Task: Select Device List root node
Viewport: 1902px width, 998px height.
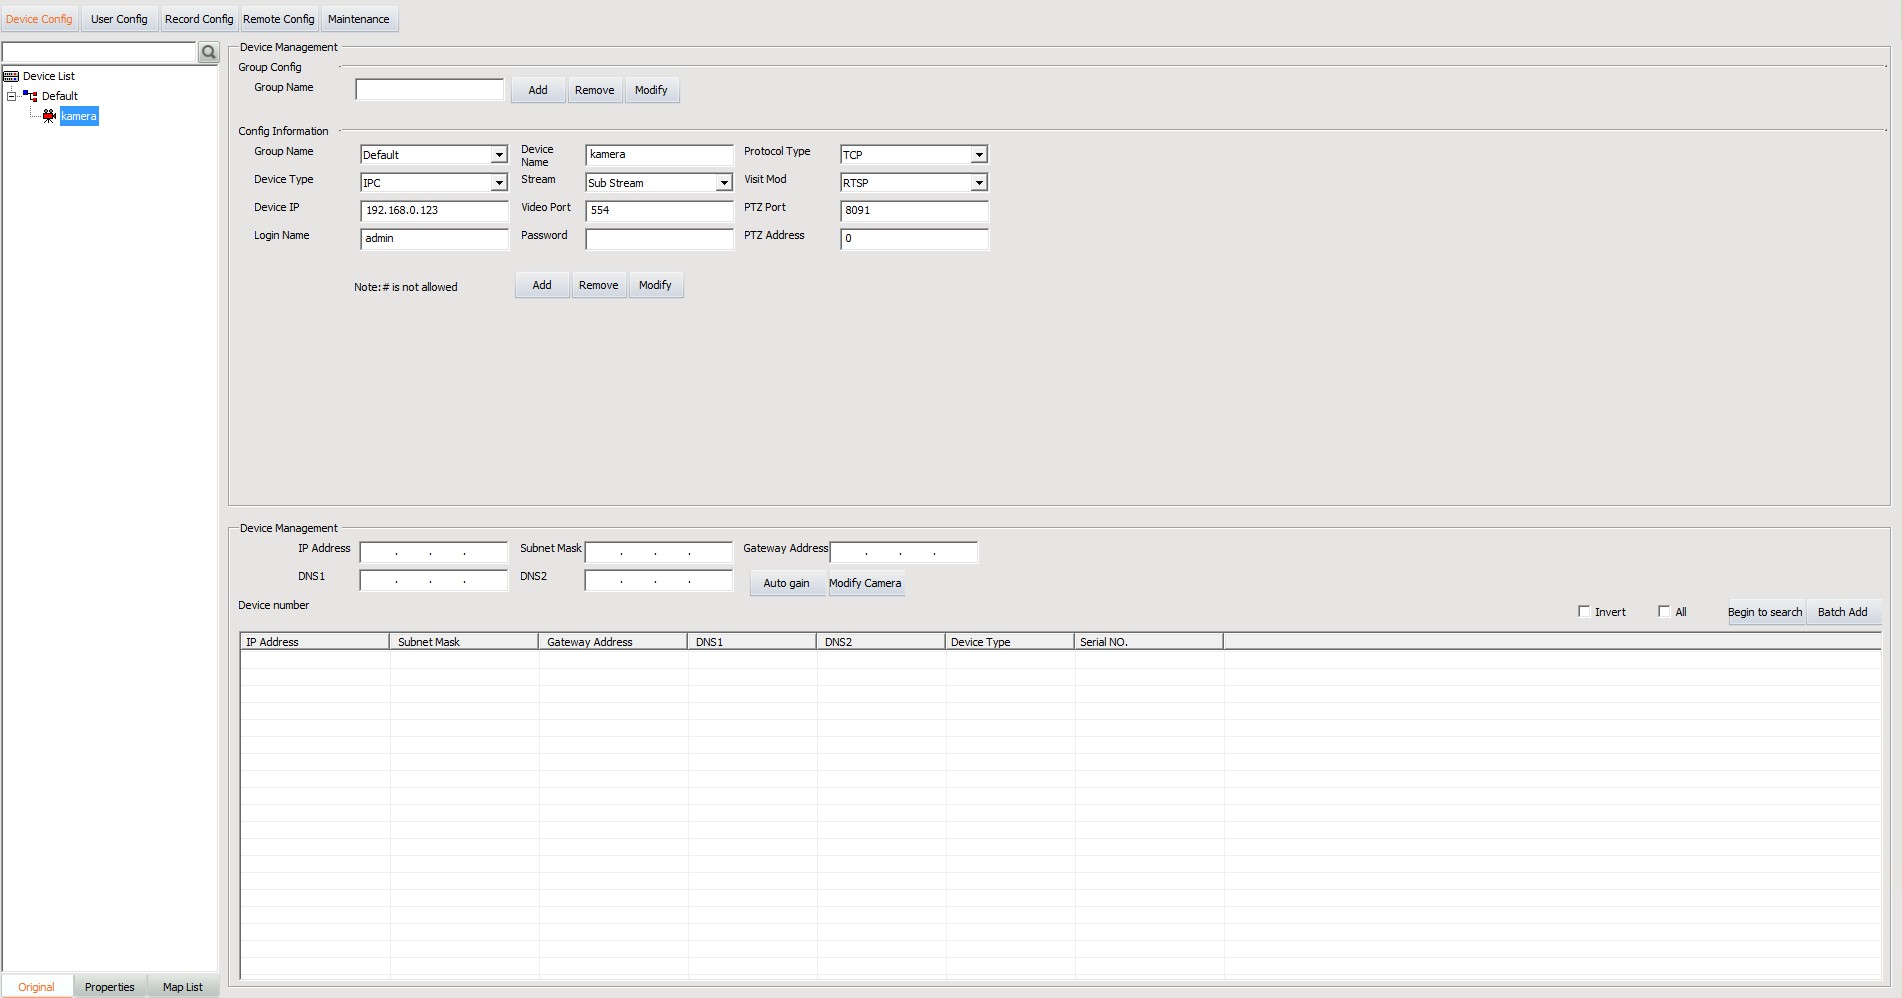Action: 49,76
